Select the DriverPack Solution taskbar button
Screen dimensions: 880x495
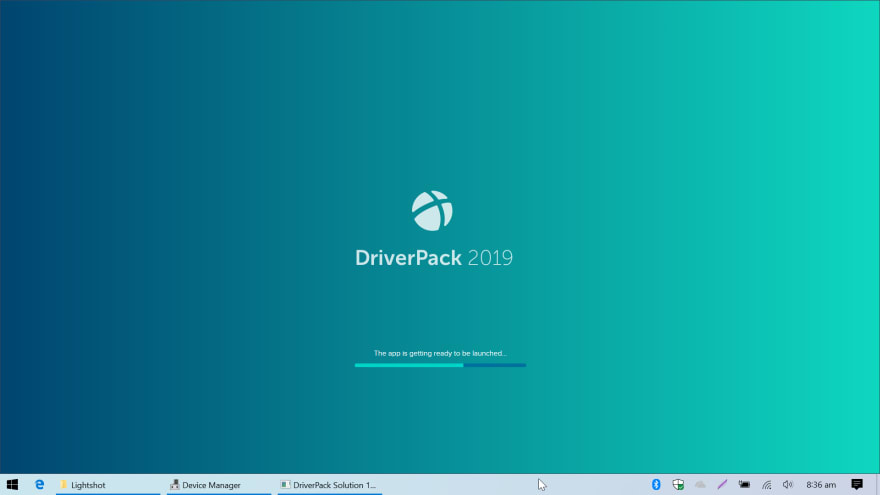[330, 484]
